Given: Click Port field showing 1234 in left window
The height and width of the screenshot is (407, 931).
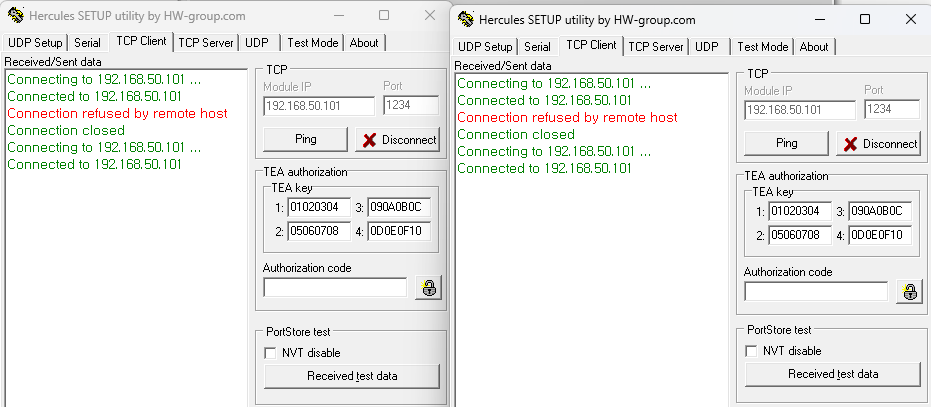Looking at the screenshot, I should (x=411, y=106).
